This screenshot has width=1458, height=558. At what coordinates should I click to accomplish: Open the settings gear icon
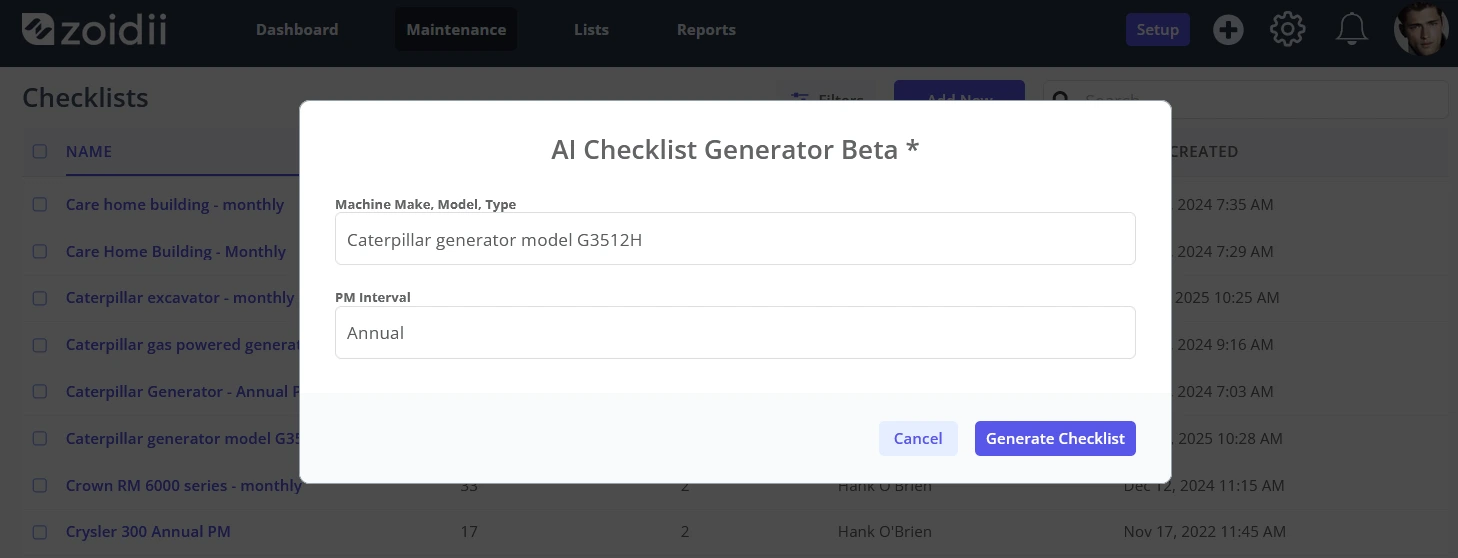[1288, 30]
